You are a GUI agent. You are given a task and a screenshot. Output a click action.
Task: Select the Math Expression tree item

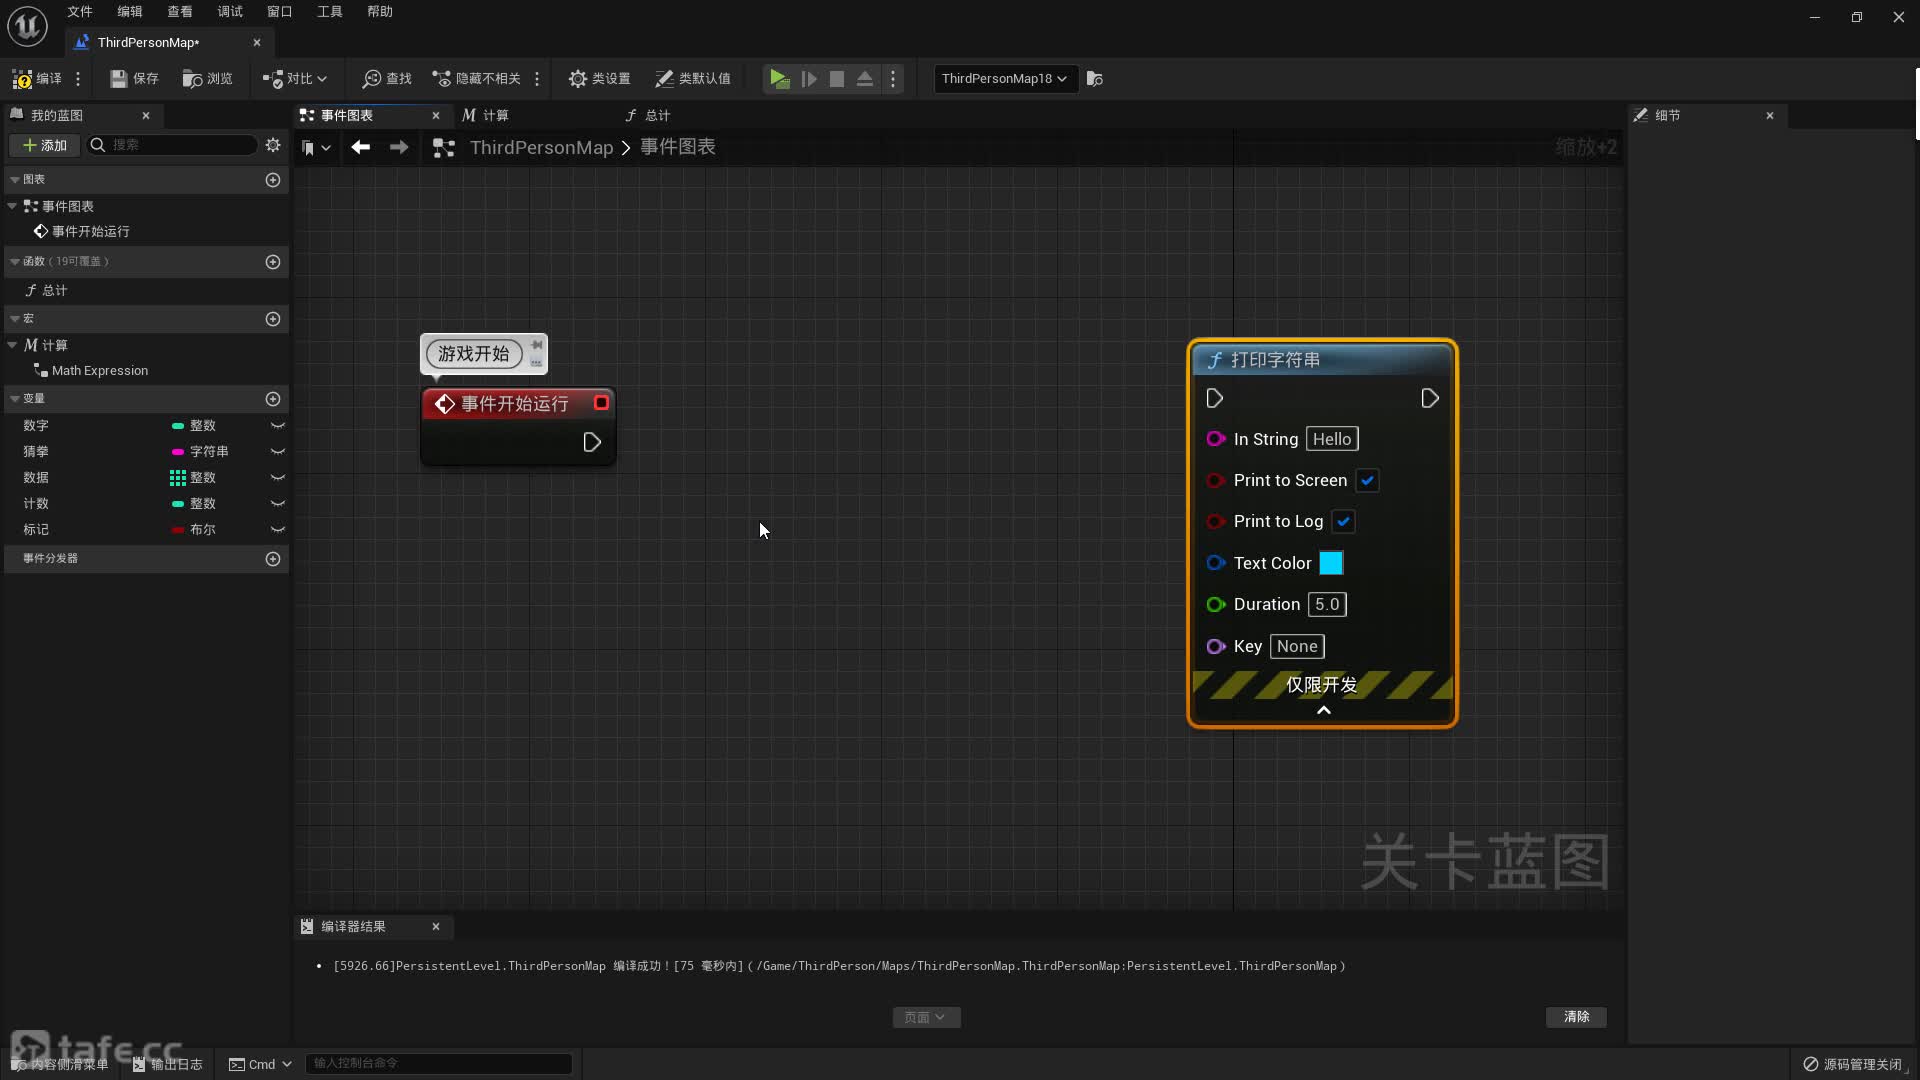[99, 371]
